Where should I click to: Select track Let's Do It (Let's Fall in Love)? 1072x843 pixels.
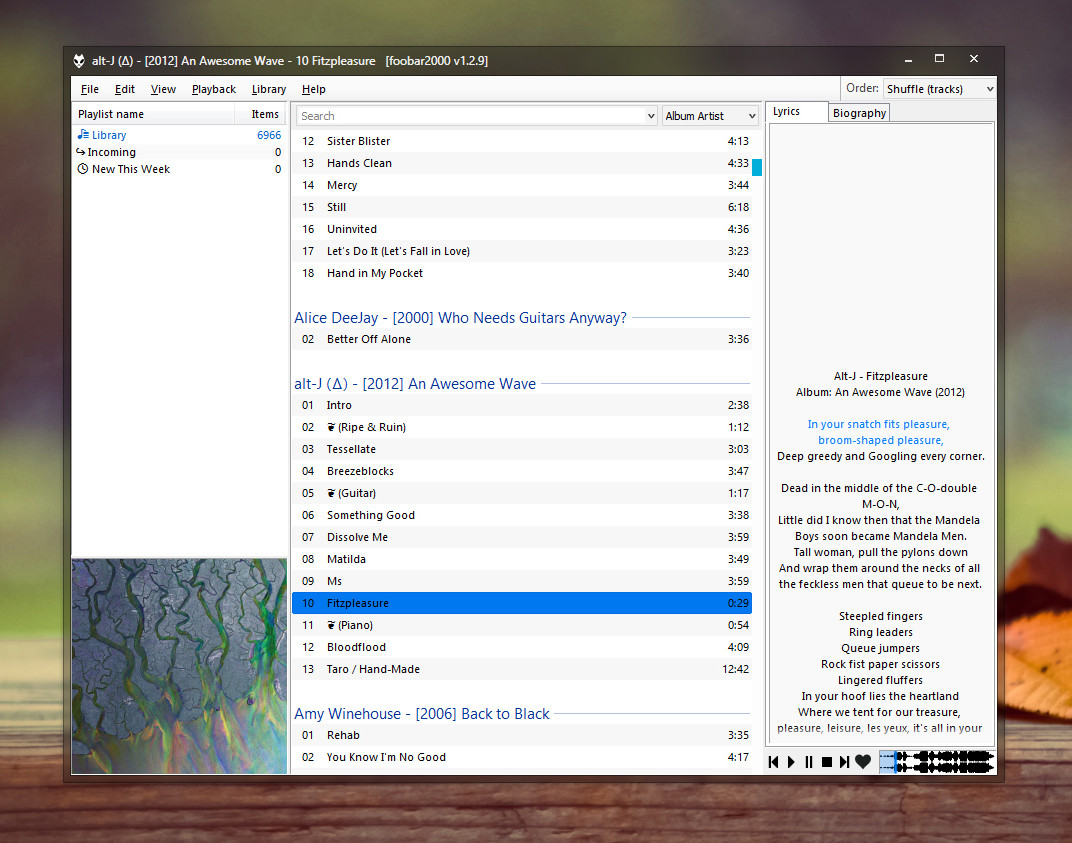click(522, 251)
